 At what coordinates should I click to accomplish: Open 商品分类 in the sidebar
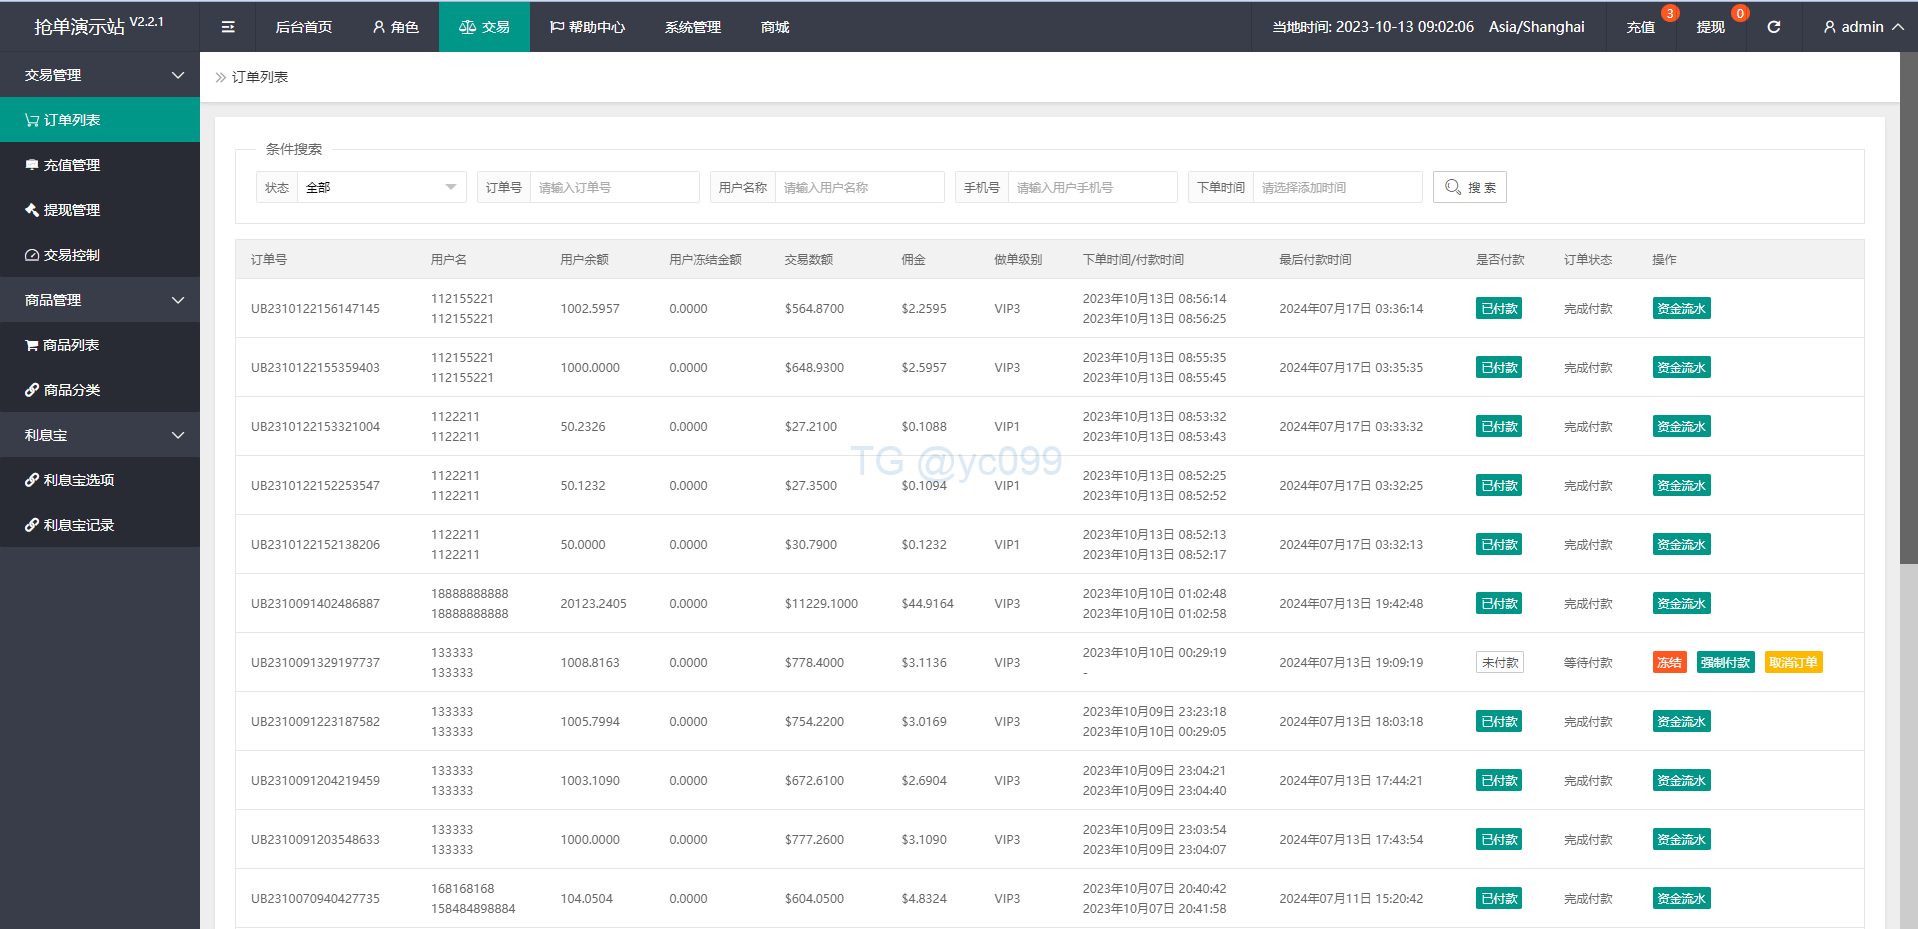(x=71, y=390)
